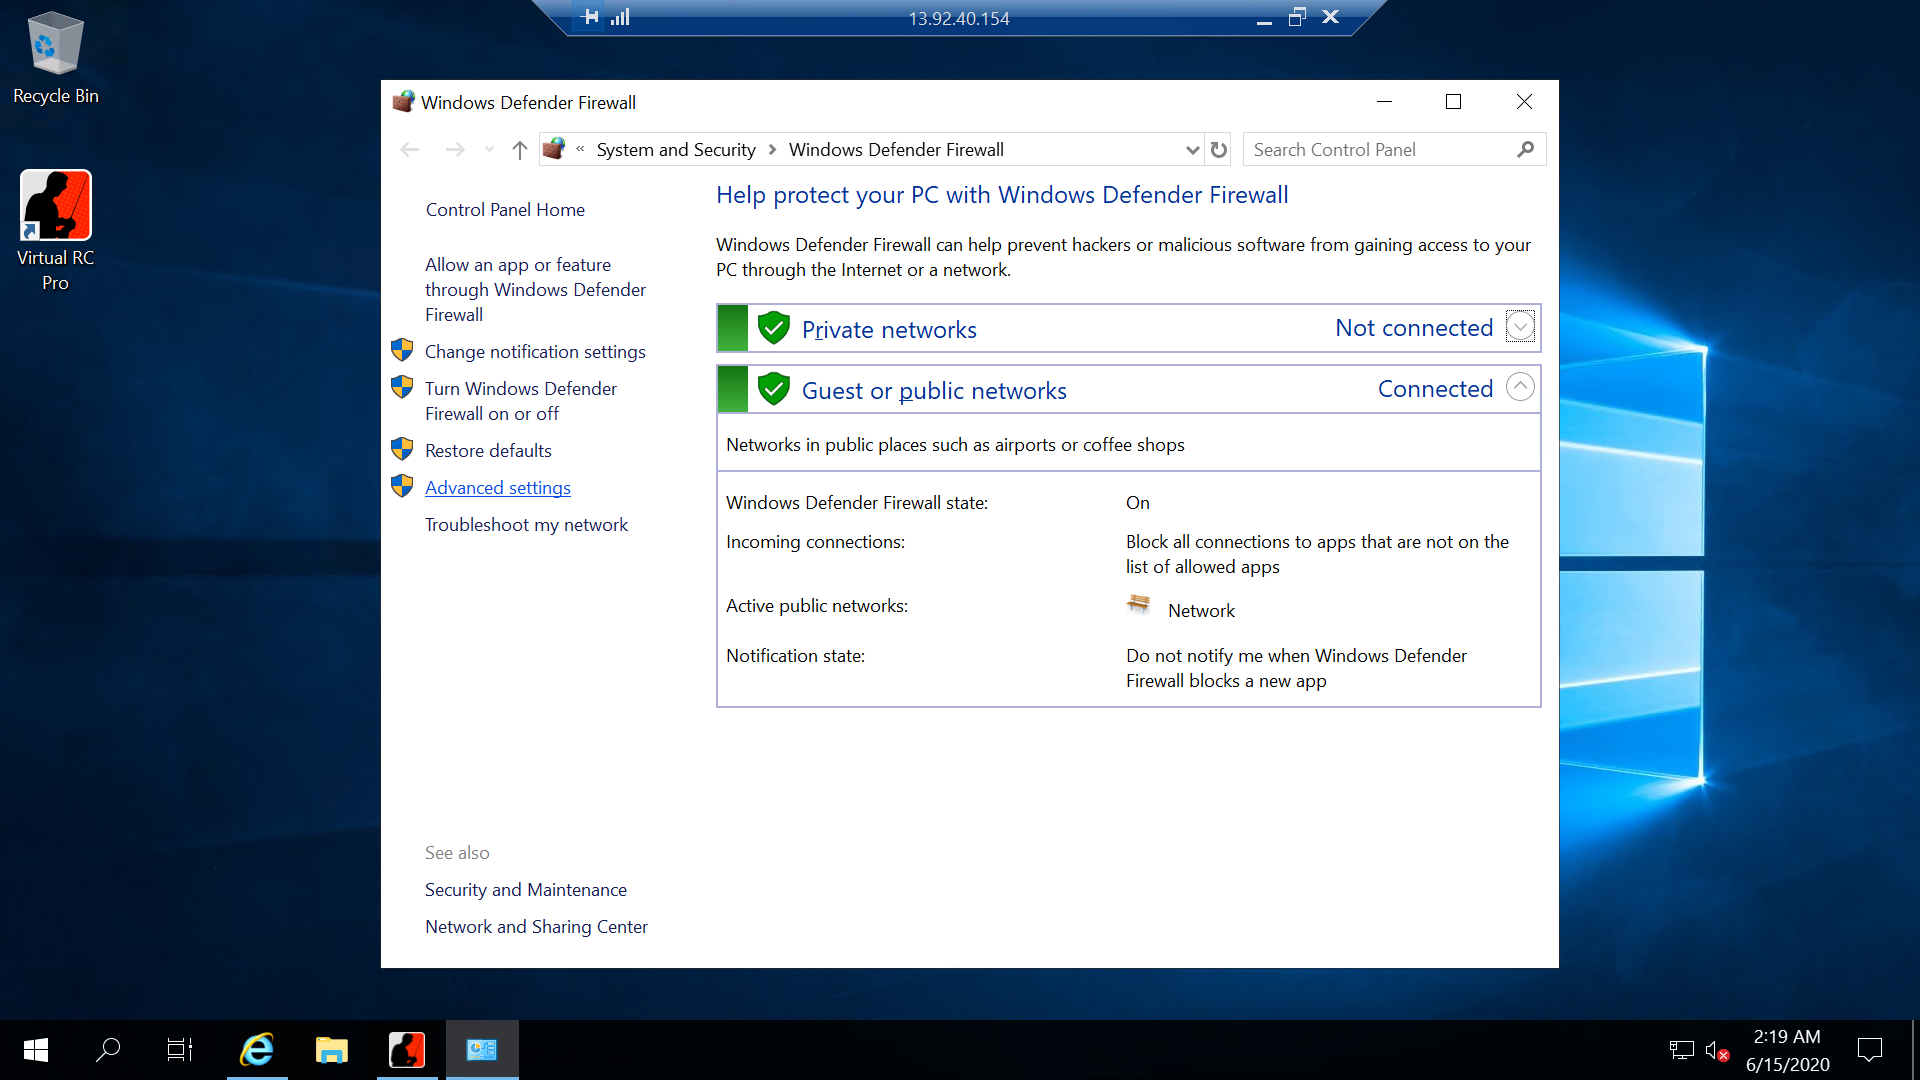Open the Recycle Bin desktop icon
1920x1080 pixels.
coord(55,58)
